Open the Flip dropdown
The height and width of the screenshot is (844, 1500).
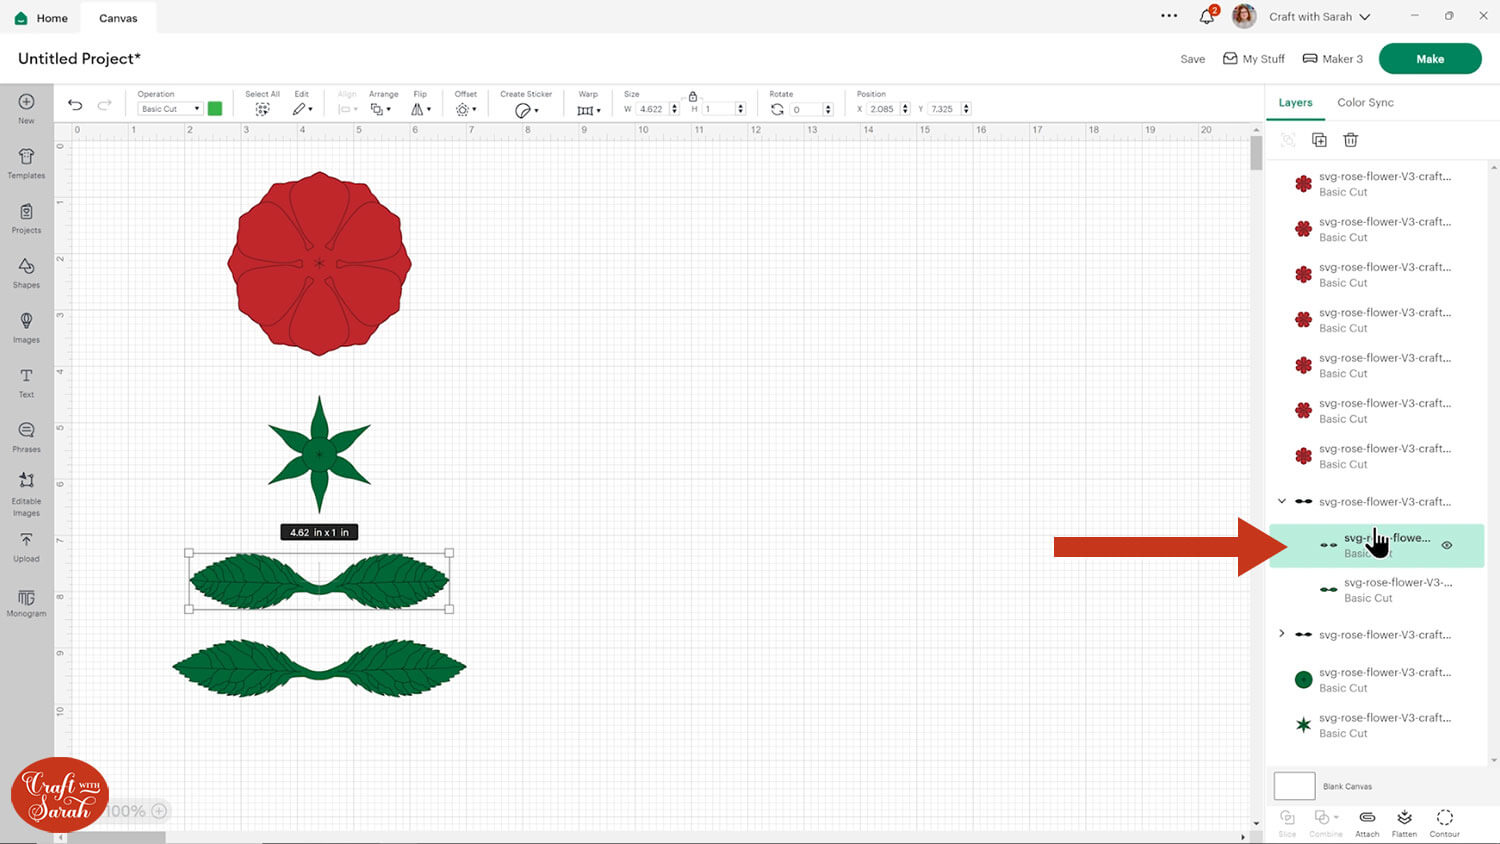point(421,109)
